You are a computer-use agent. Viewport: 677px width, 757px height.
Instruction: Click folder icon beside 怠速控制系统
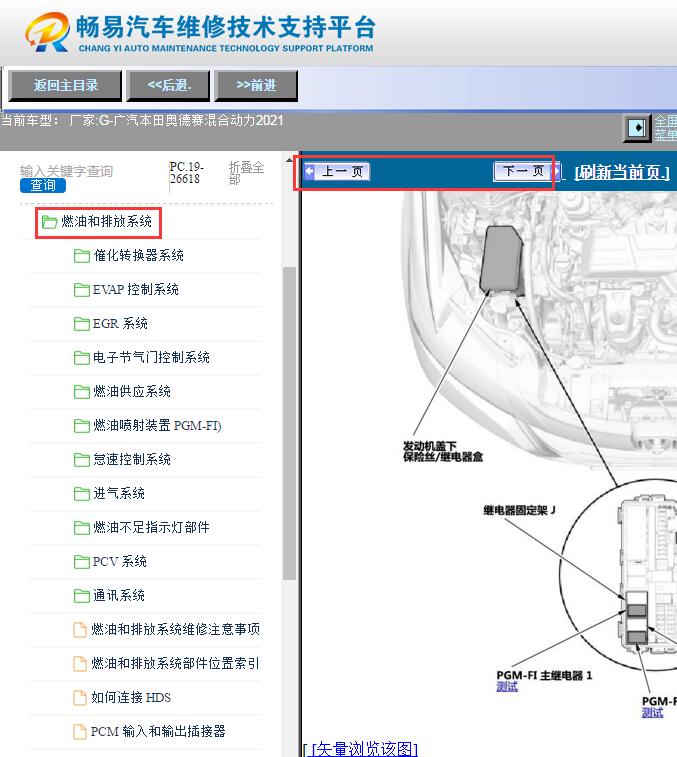[82, 460]
